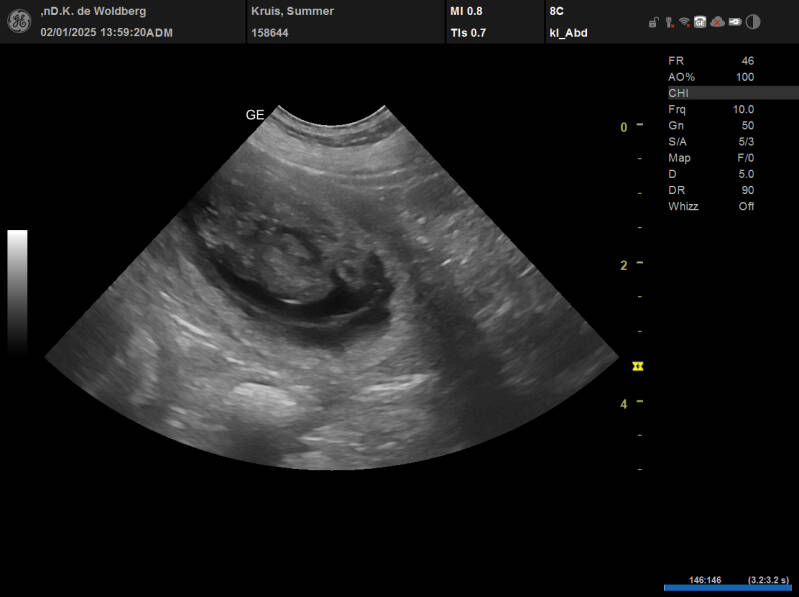Click the blue cine loop progress bar
Image resolution: width=799 pixels, height=597 pixels.
[728, 588]
